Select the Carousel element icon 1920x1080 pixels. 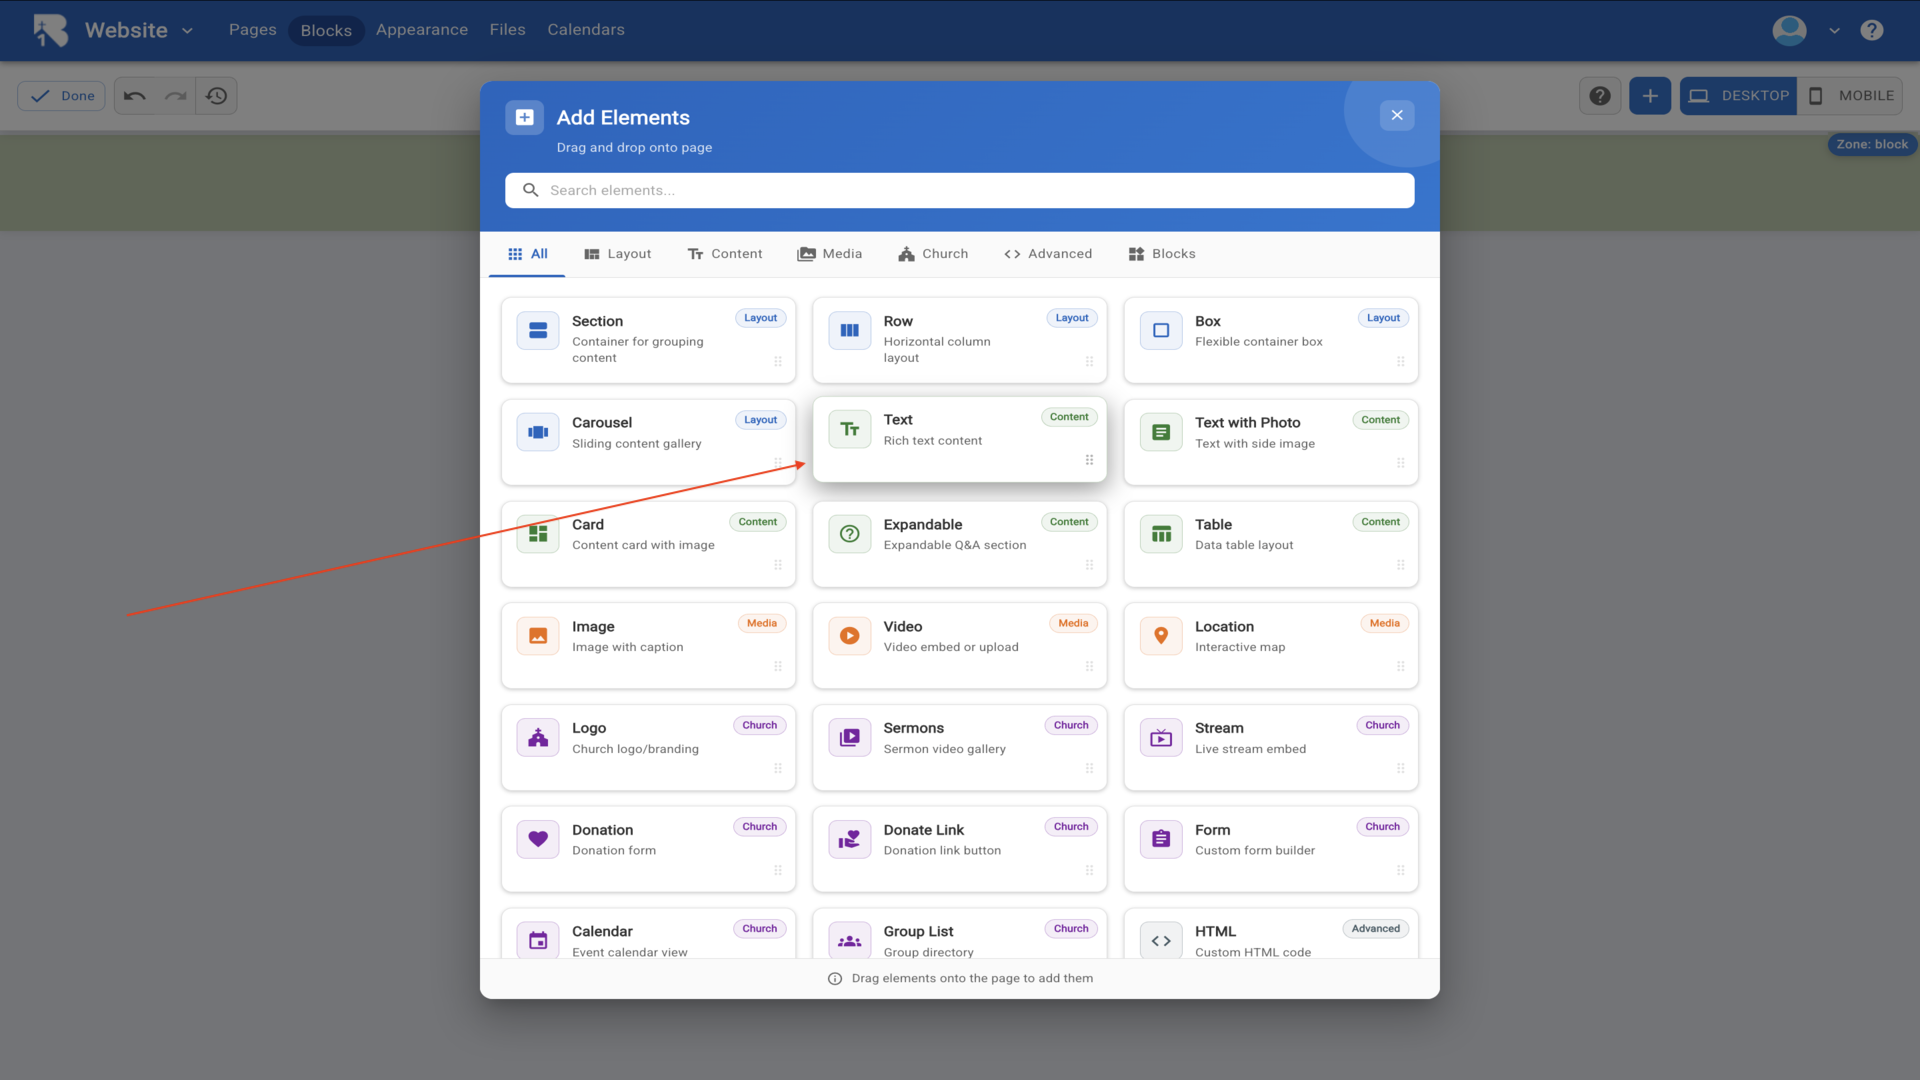pyautogui.click(x=538, y=432)
